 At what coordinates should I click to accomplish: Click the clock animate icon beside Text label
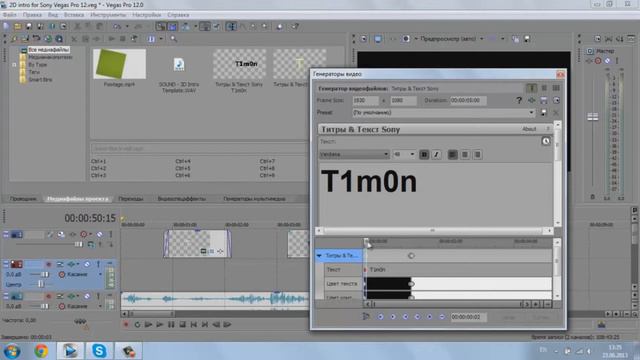546,141
